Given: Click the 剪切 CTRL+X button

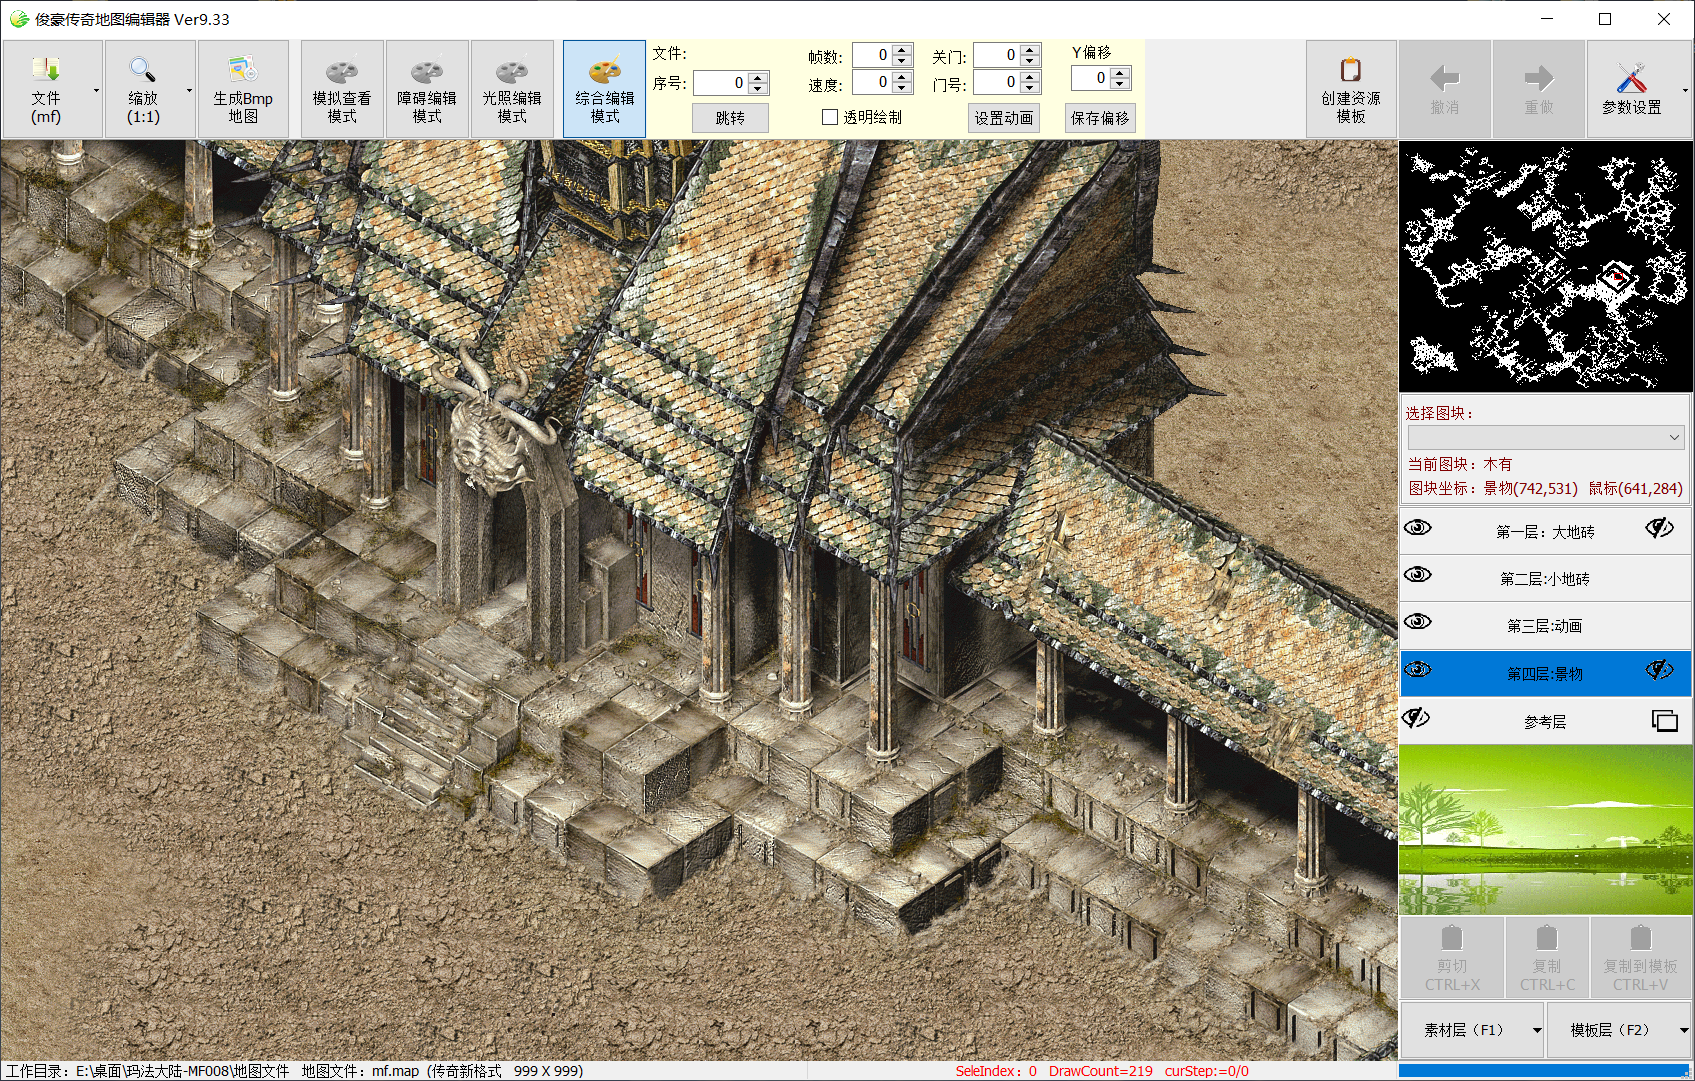Looking at the screenshot, I should point(1452,959).
